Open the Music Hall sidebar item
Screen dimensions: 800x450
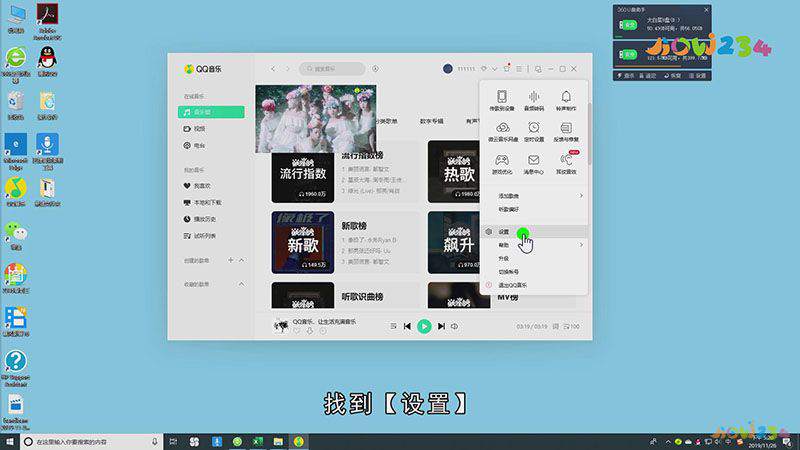coord(211,112)
